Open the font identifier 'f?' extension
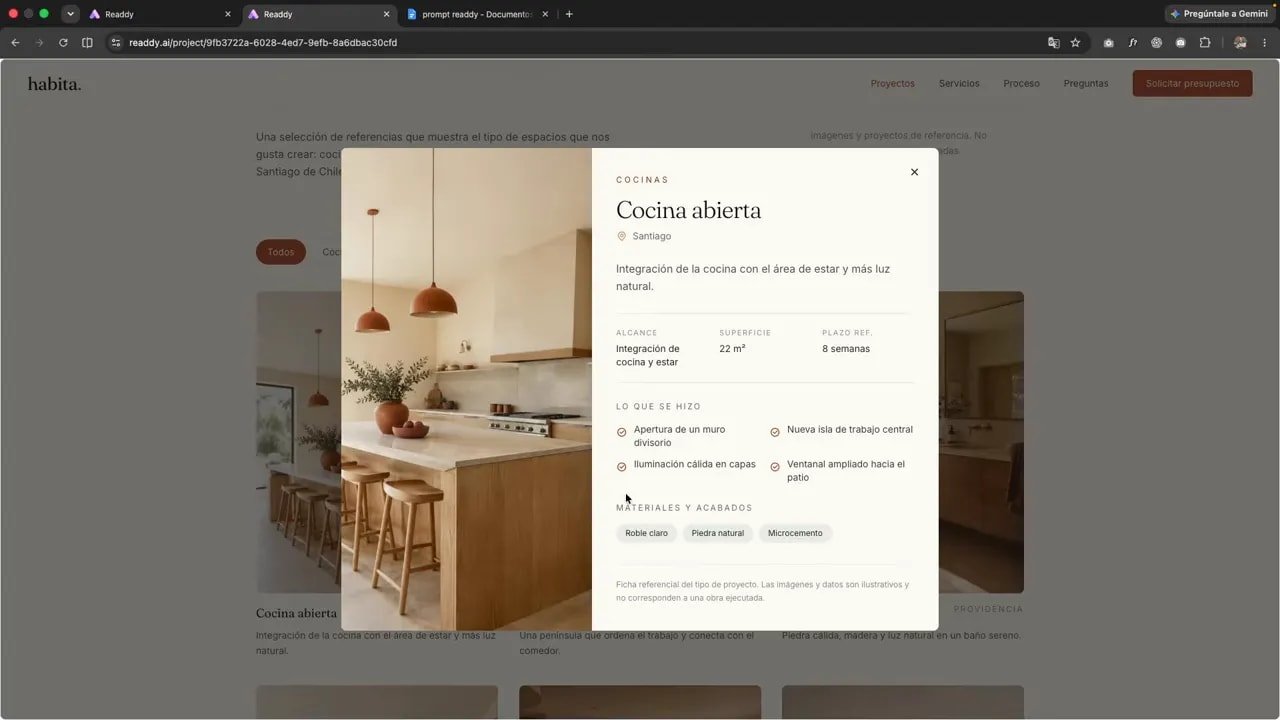This screenshot has height=720, width=1280. tap(1133, 43)
